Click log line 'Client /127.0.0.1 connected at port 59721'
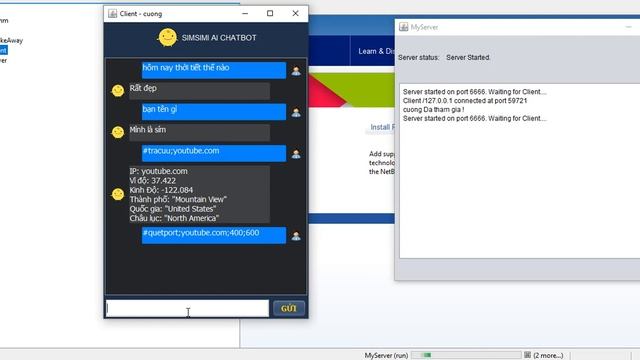 tap(465, 100)
